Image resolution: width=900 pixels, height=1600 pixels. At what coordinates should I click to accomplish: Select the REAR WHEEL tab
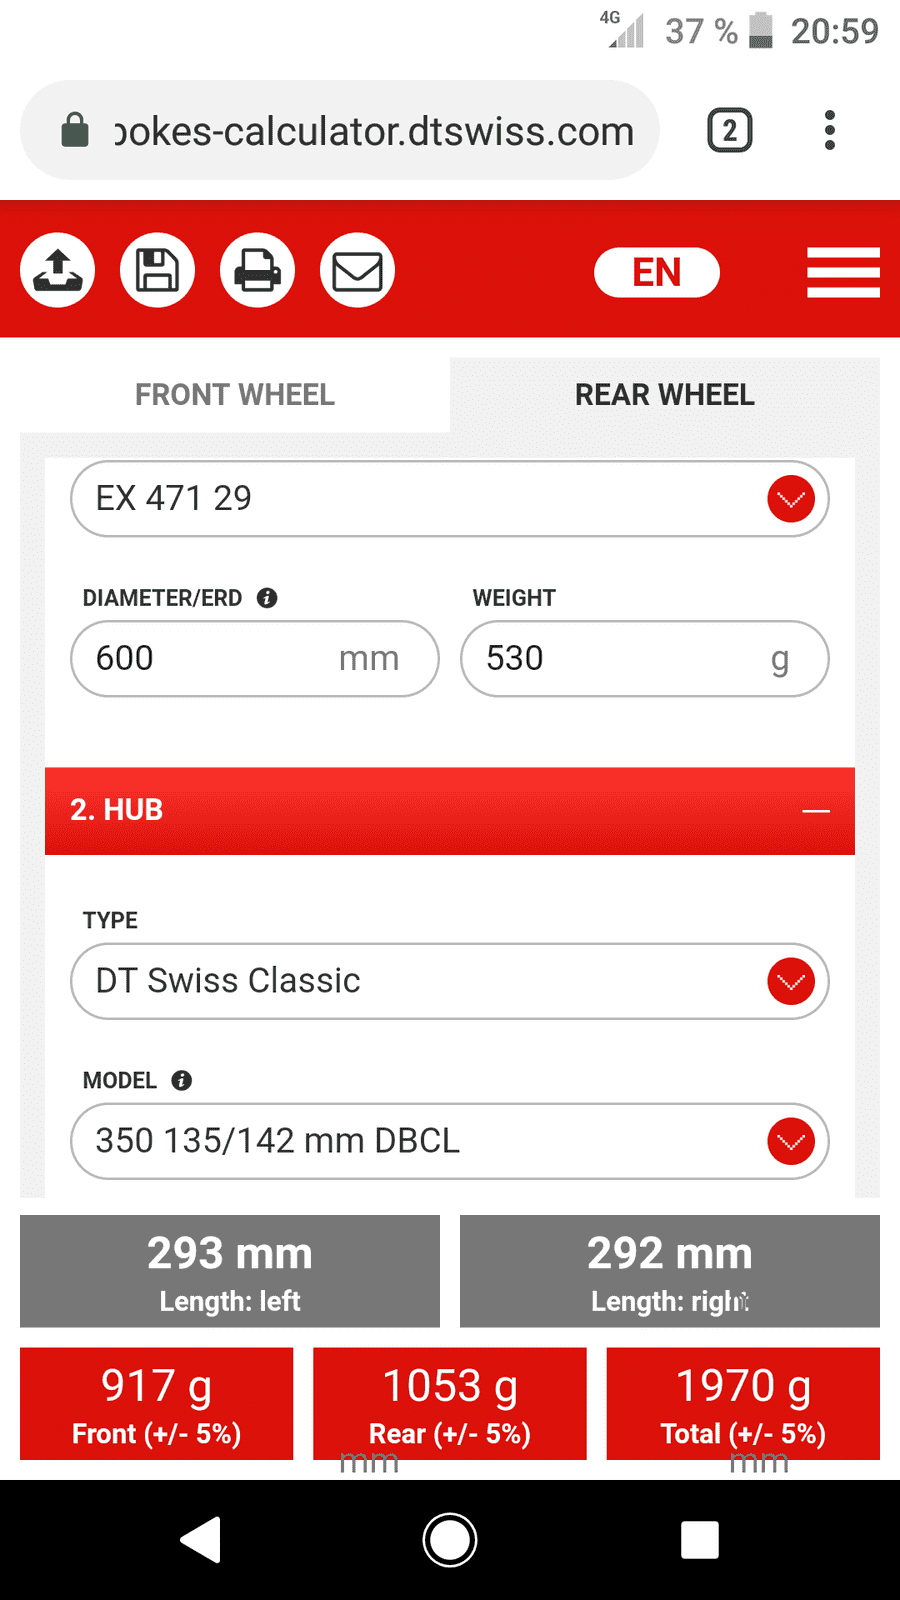tap(665, 395)
